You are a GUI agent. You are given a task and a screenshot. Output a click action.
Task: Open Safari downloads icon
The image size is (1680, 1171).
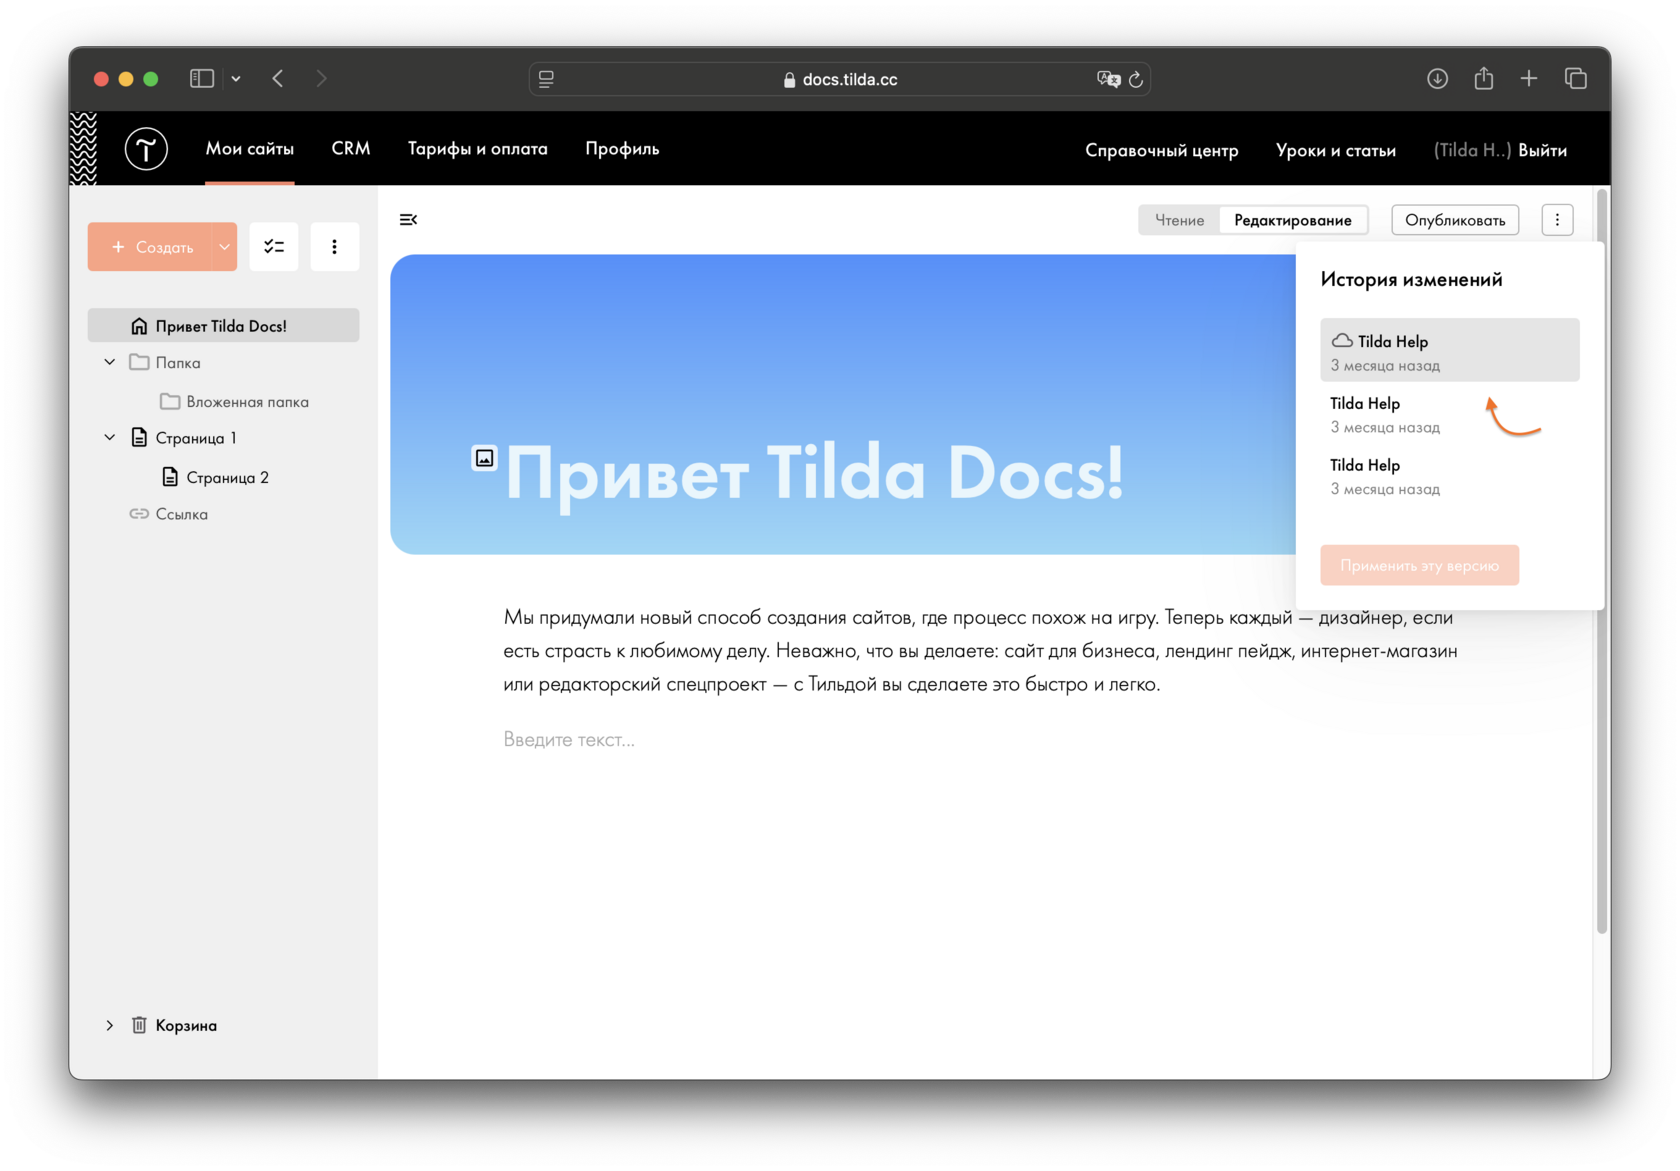click(1437, 78)
